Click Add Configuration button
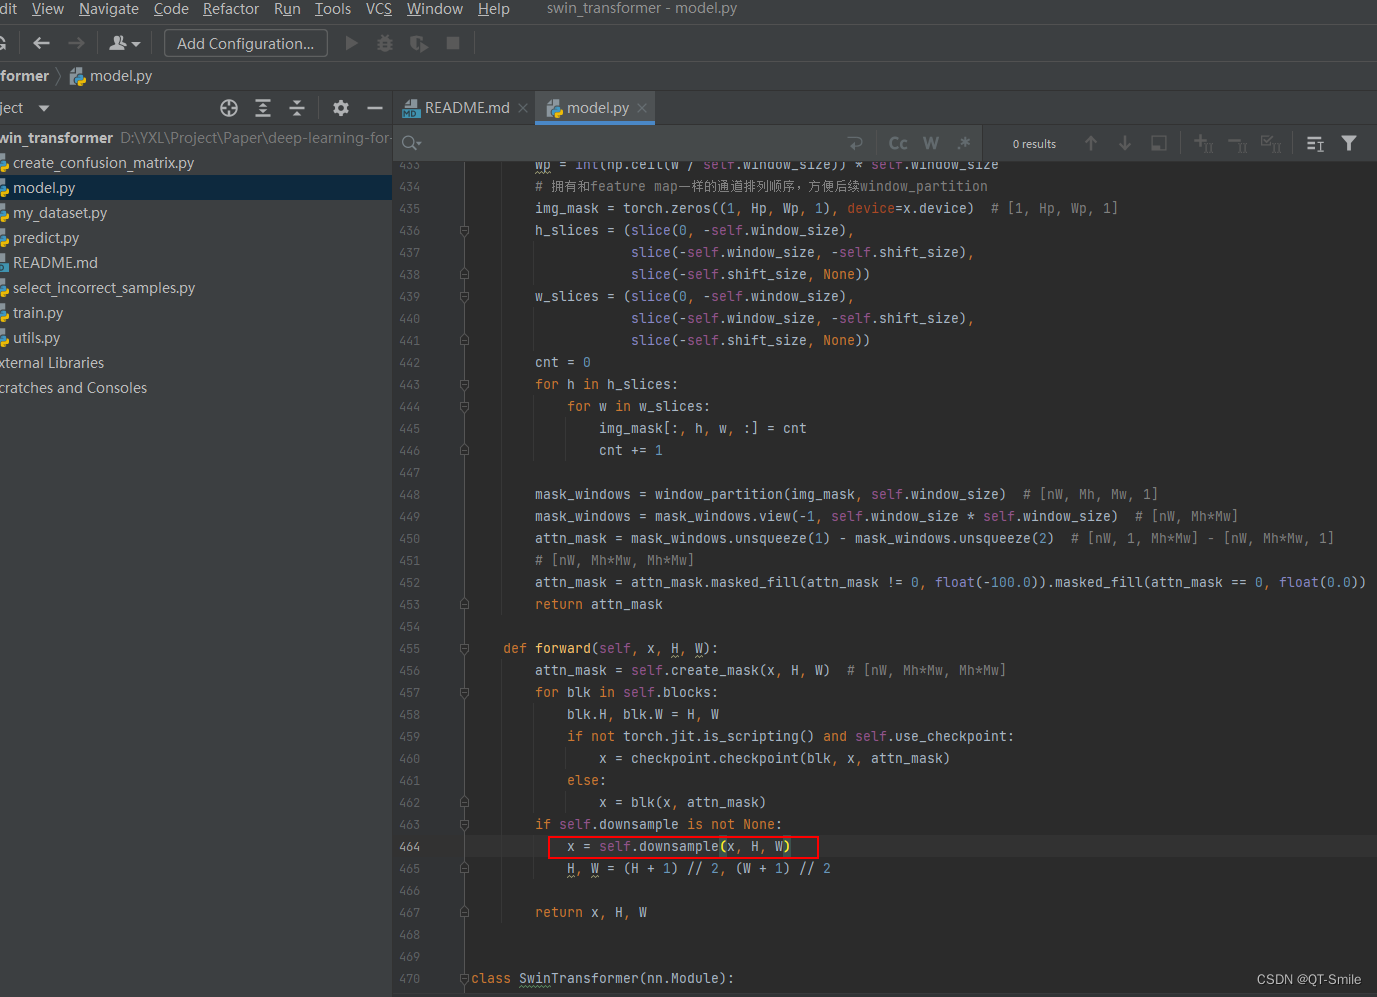 tap(246, 43)
